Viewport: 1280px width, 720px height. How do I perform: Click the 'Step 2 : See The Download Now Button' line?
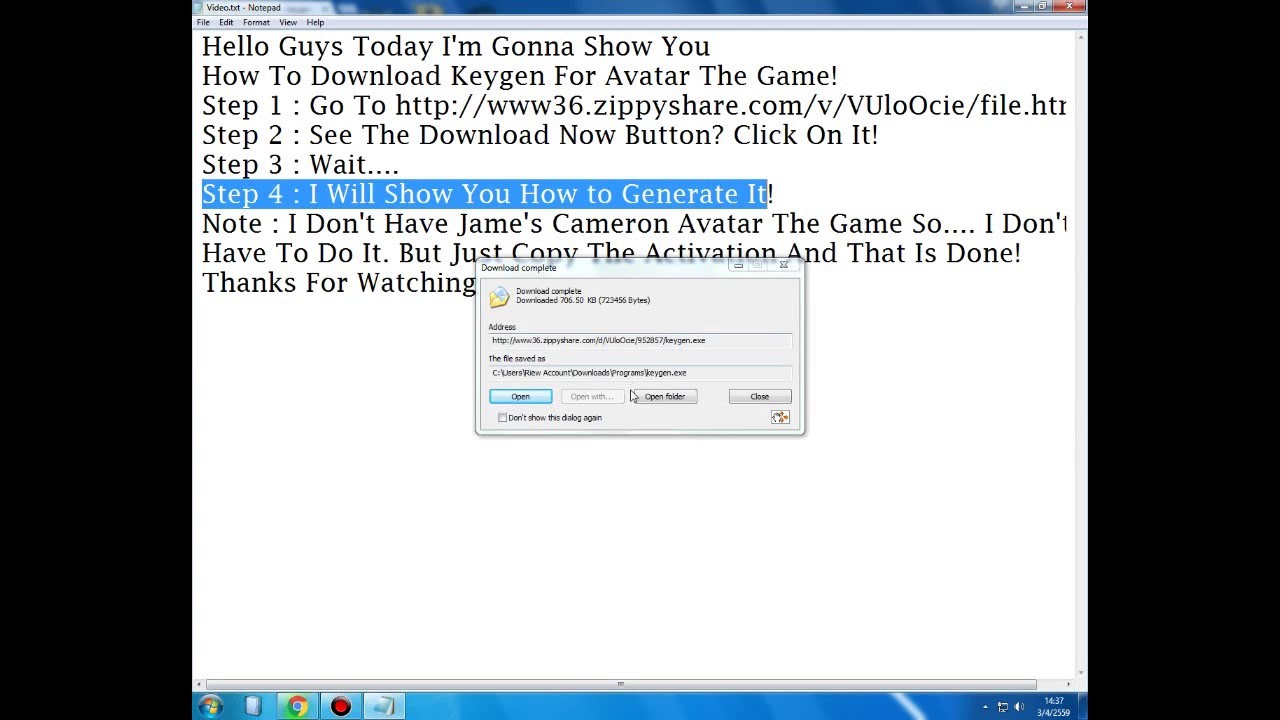[x=540, y=135]
